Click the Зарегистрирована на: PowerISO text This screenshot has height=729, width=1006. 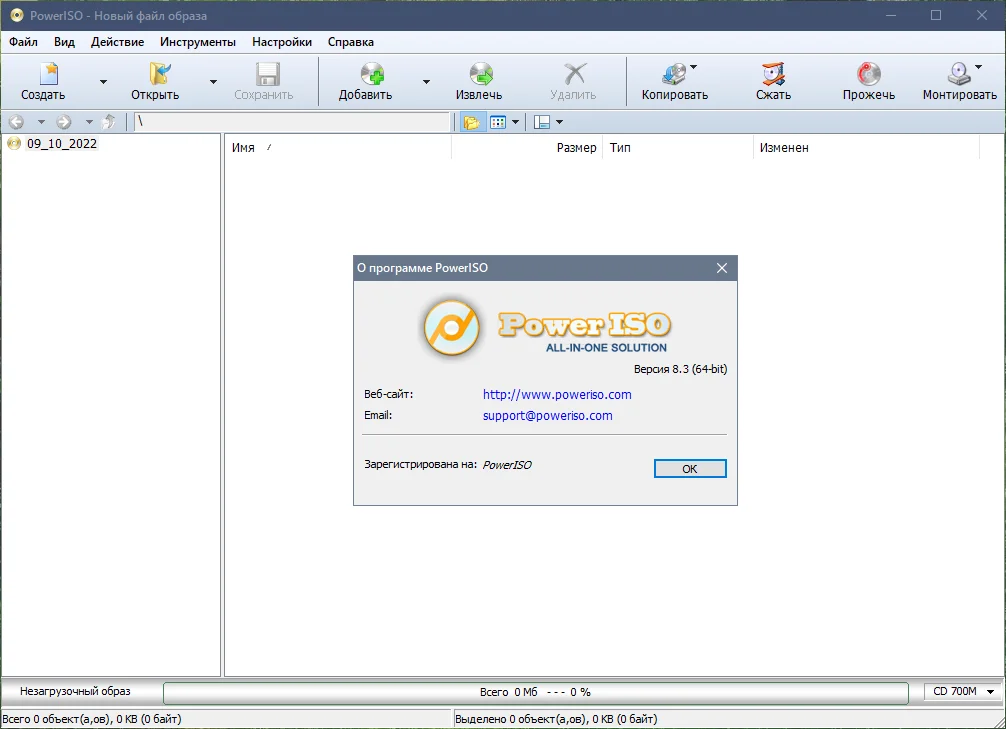[448, 465]
